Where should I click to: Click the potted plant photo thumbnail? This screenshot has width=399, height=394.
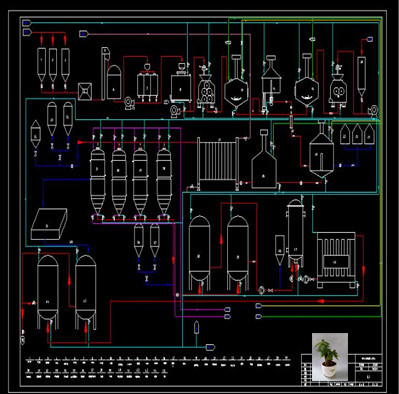[330, 356]
